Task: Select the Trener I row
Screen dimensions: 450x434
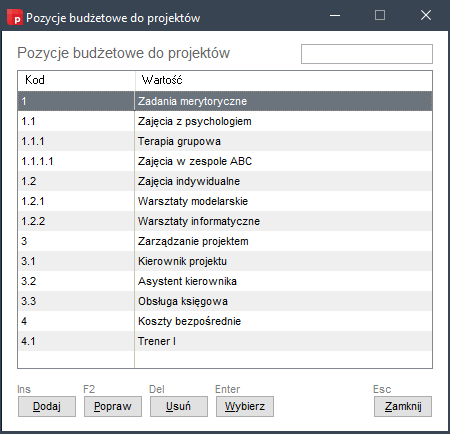Action: [x=225, y=341]
